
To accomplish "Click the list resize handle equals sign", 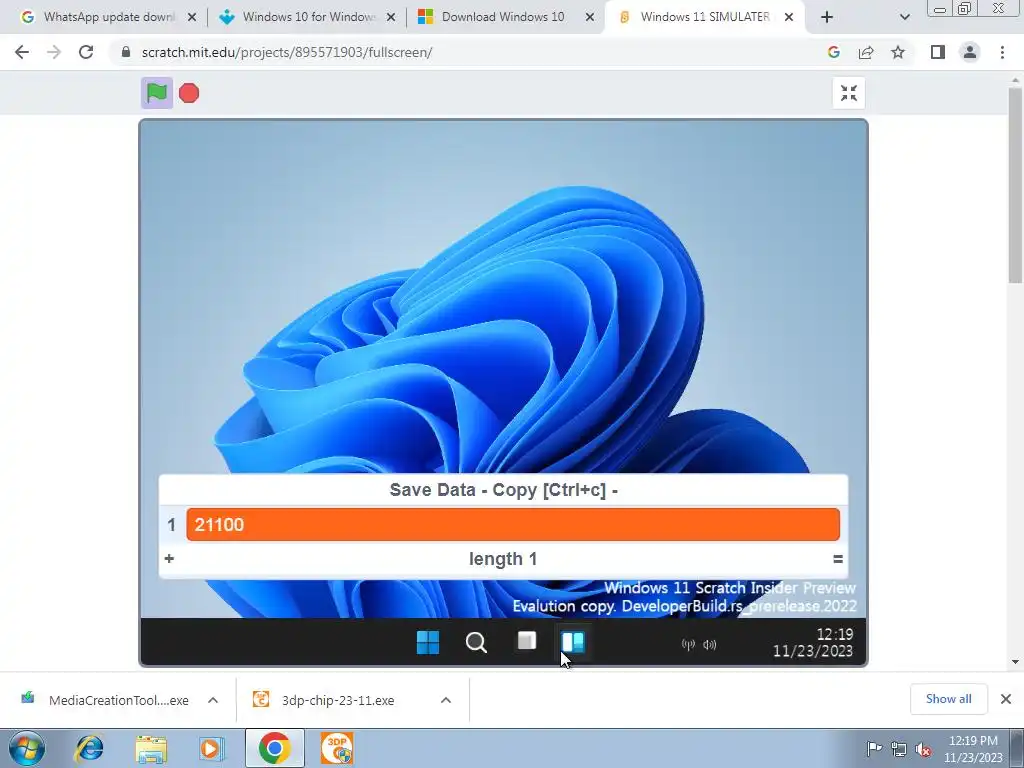I will point(837,559).
